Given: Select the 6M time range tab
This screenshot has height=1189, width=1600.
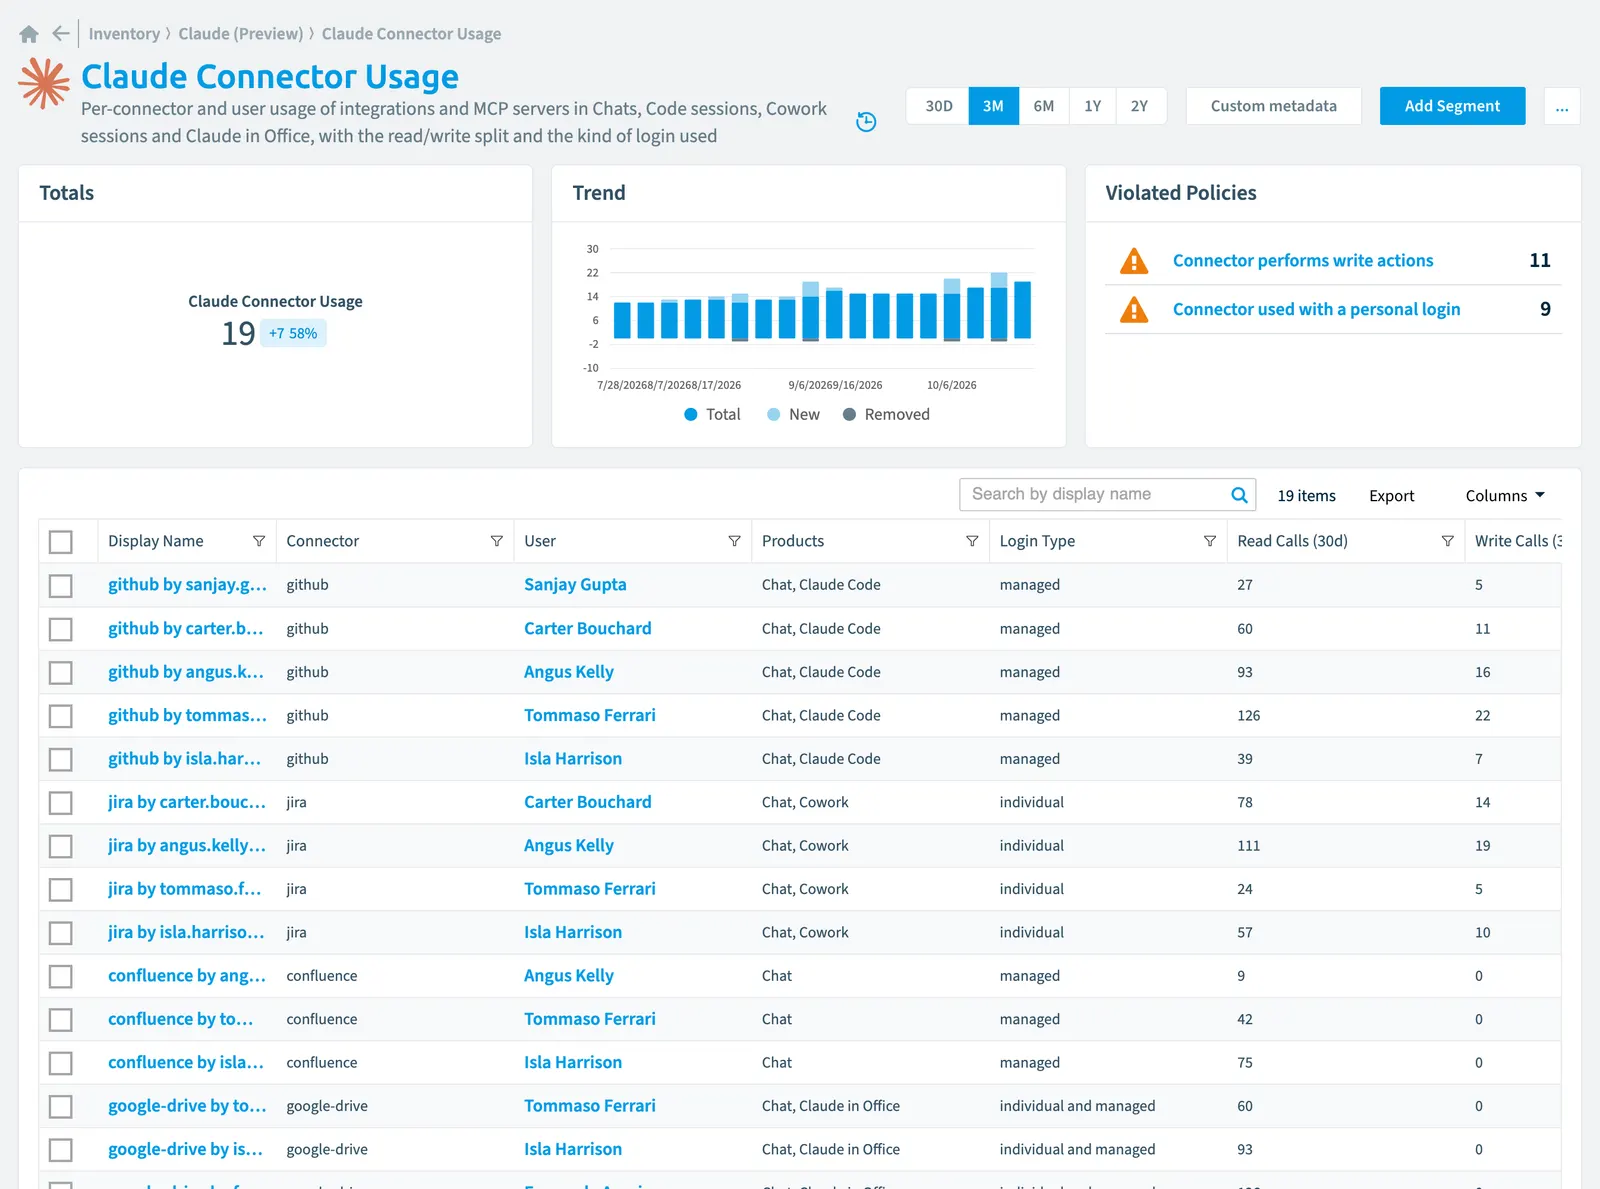Looking at the screenshot, I should point(1044,106).
